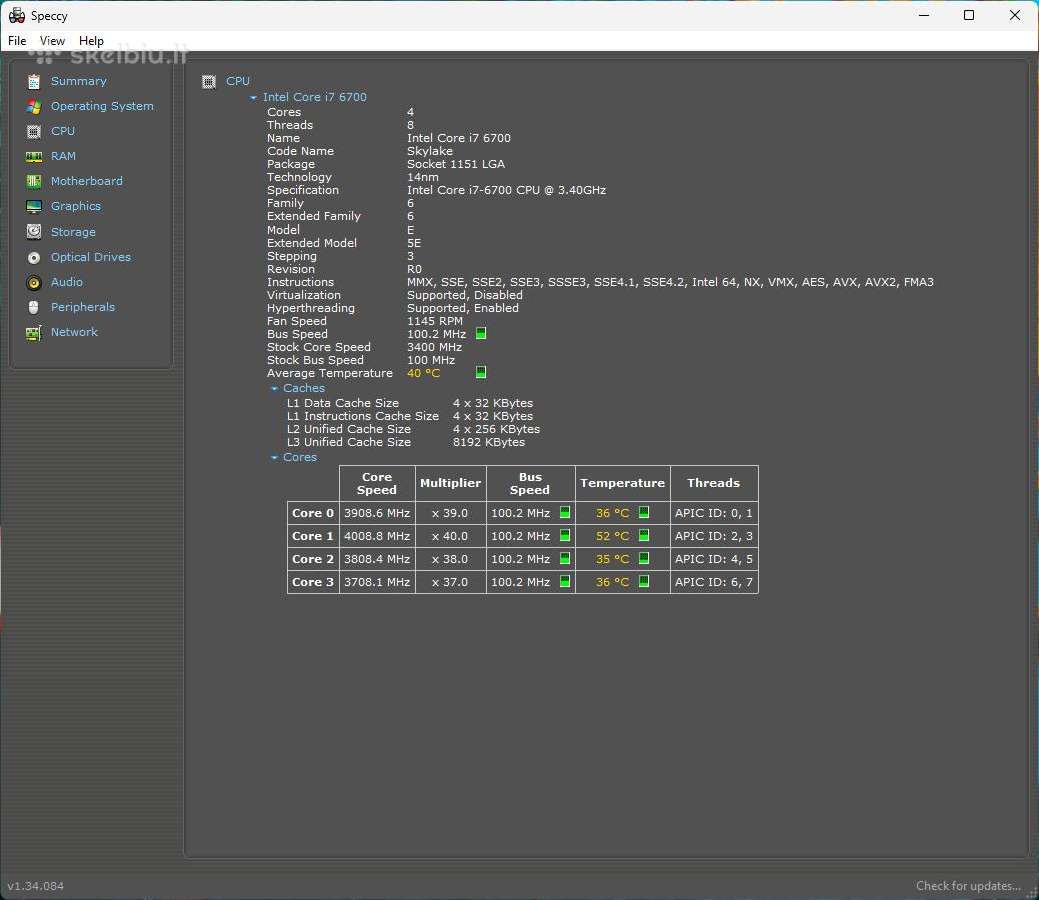
Task: Click the APIC ID: 6, 7 cell
Action: click(714, 582)
